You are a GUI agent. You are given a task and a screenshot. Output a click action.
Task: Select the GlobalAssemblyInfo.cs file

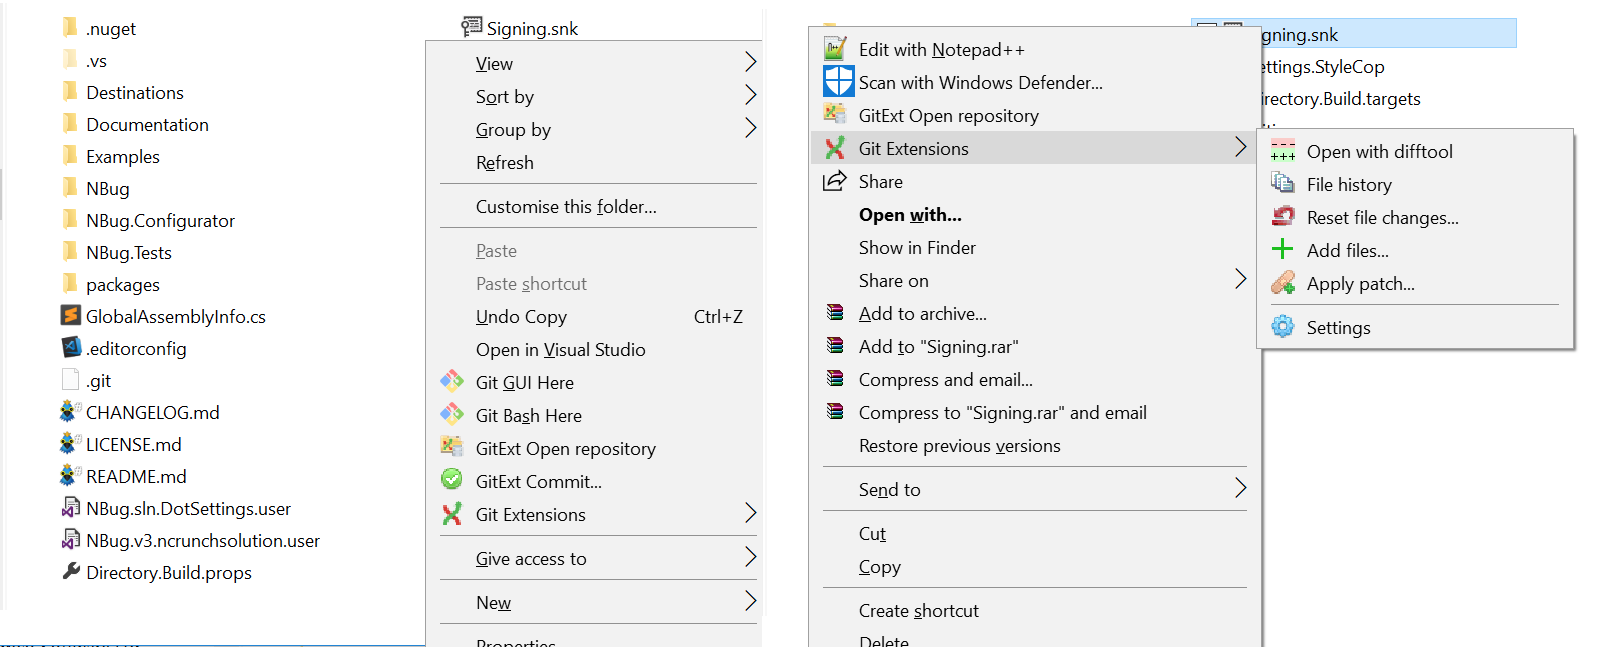[x=176, y=316]
